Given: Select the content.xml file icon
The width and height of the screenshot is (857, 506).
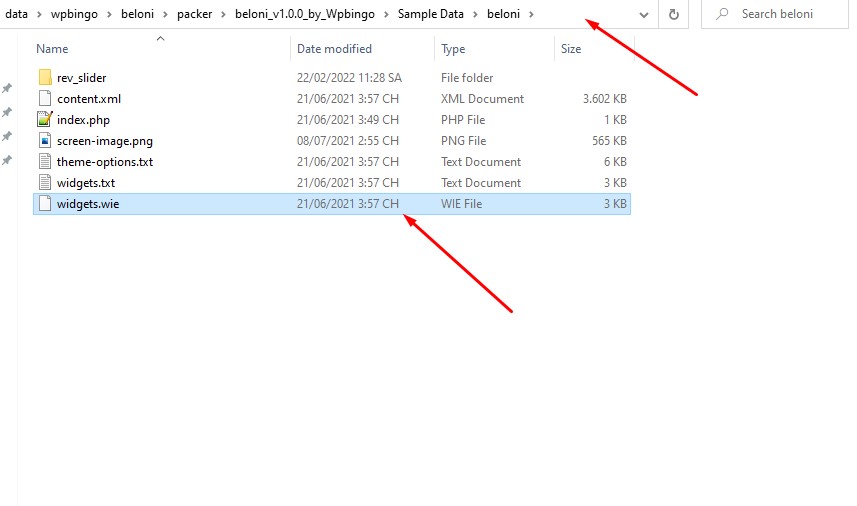Looking at the screenshot, I should tap(45, 98).
